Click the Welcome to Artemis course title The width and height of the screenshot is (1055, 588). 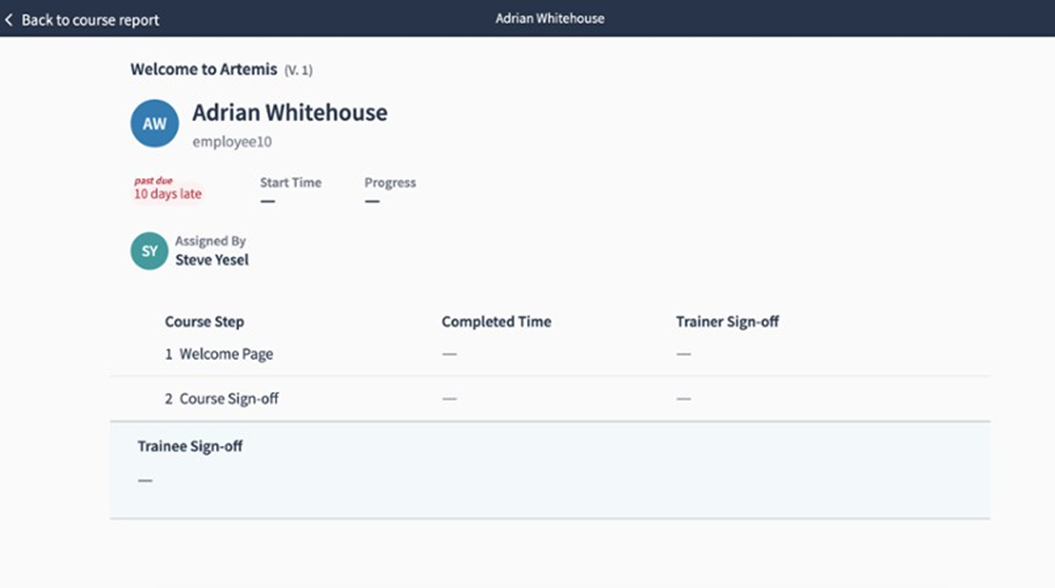[x=204, y=70]
